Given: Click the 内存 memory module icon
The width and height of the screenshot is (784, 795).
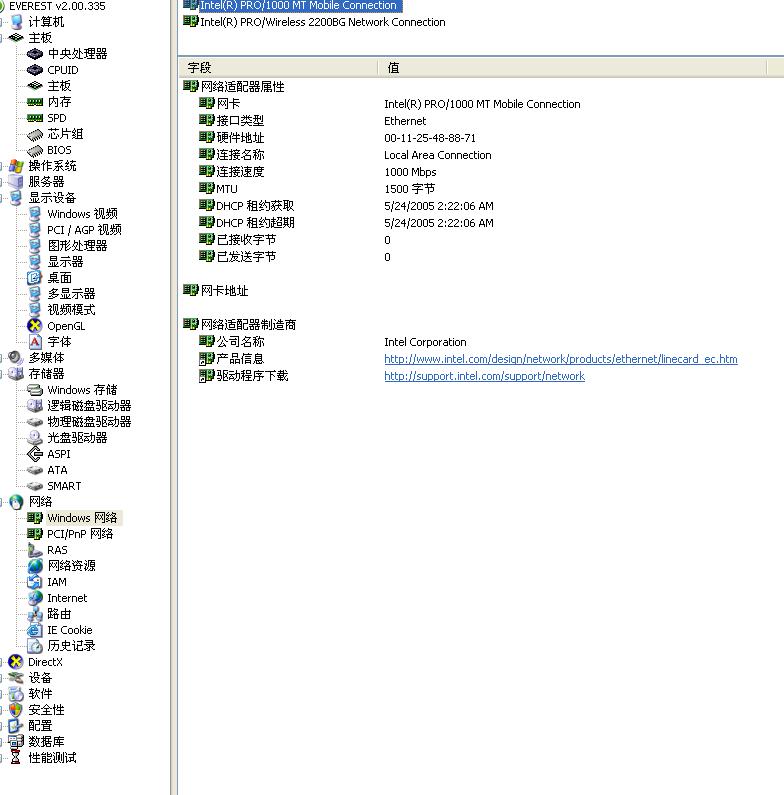Looking at the screenshot, I should [34, 102].
